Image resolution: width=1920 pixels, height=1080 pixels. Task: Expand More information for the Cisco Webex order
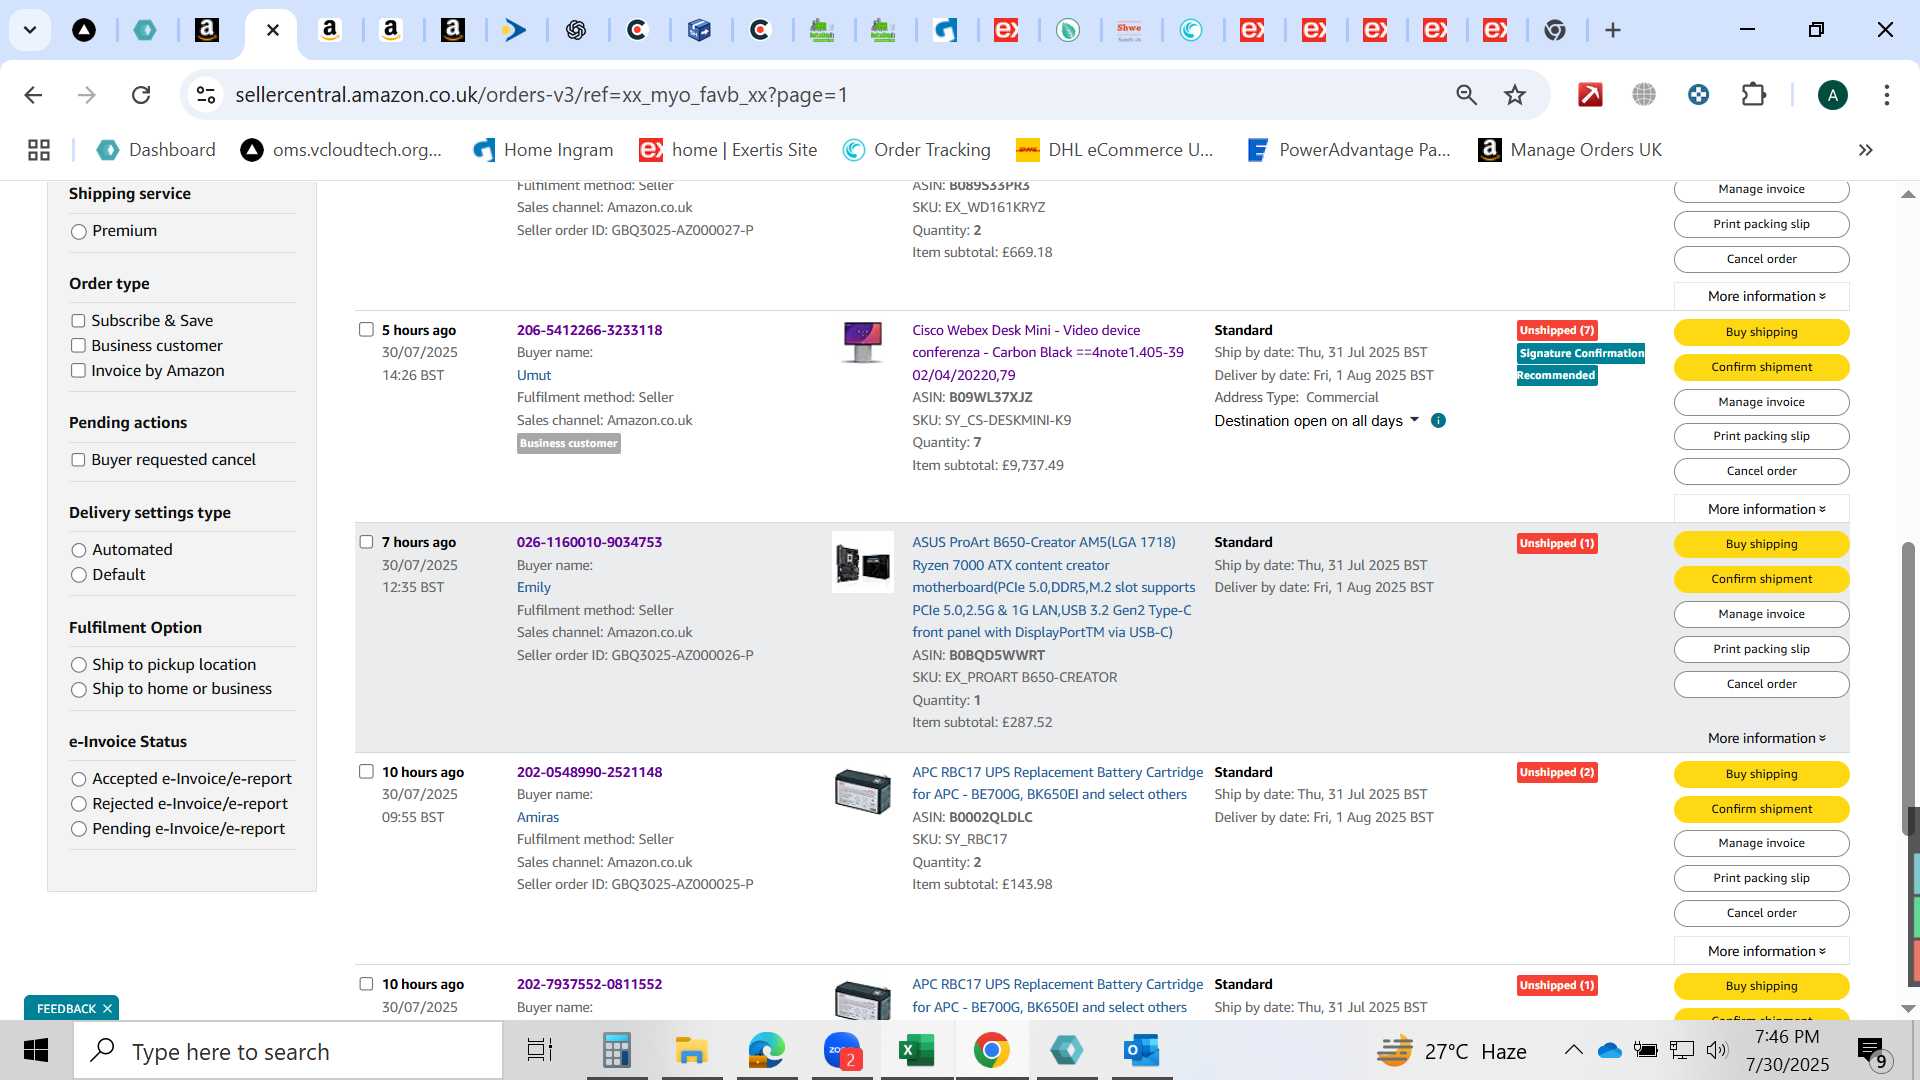[1766, 509]
